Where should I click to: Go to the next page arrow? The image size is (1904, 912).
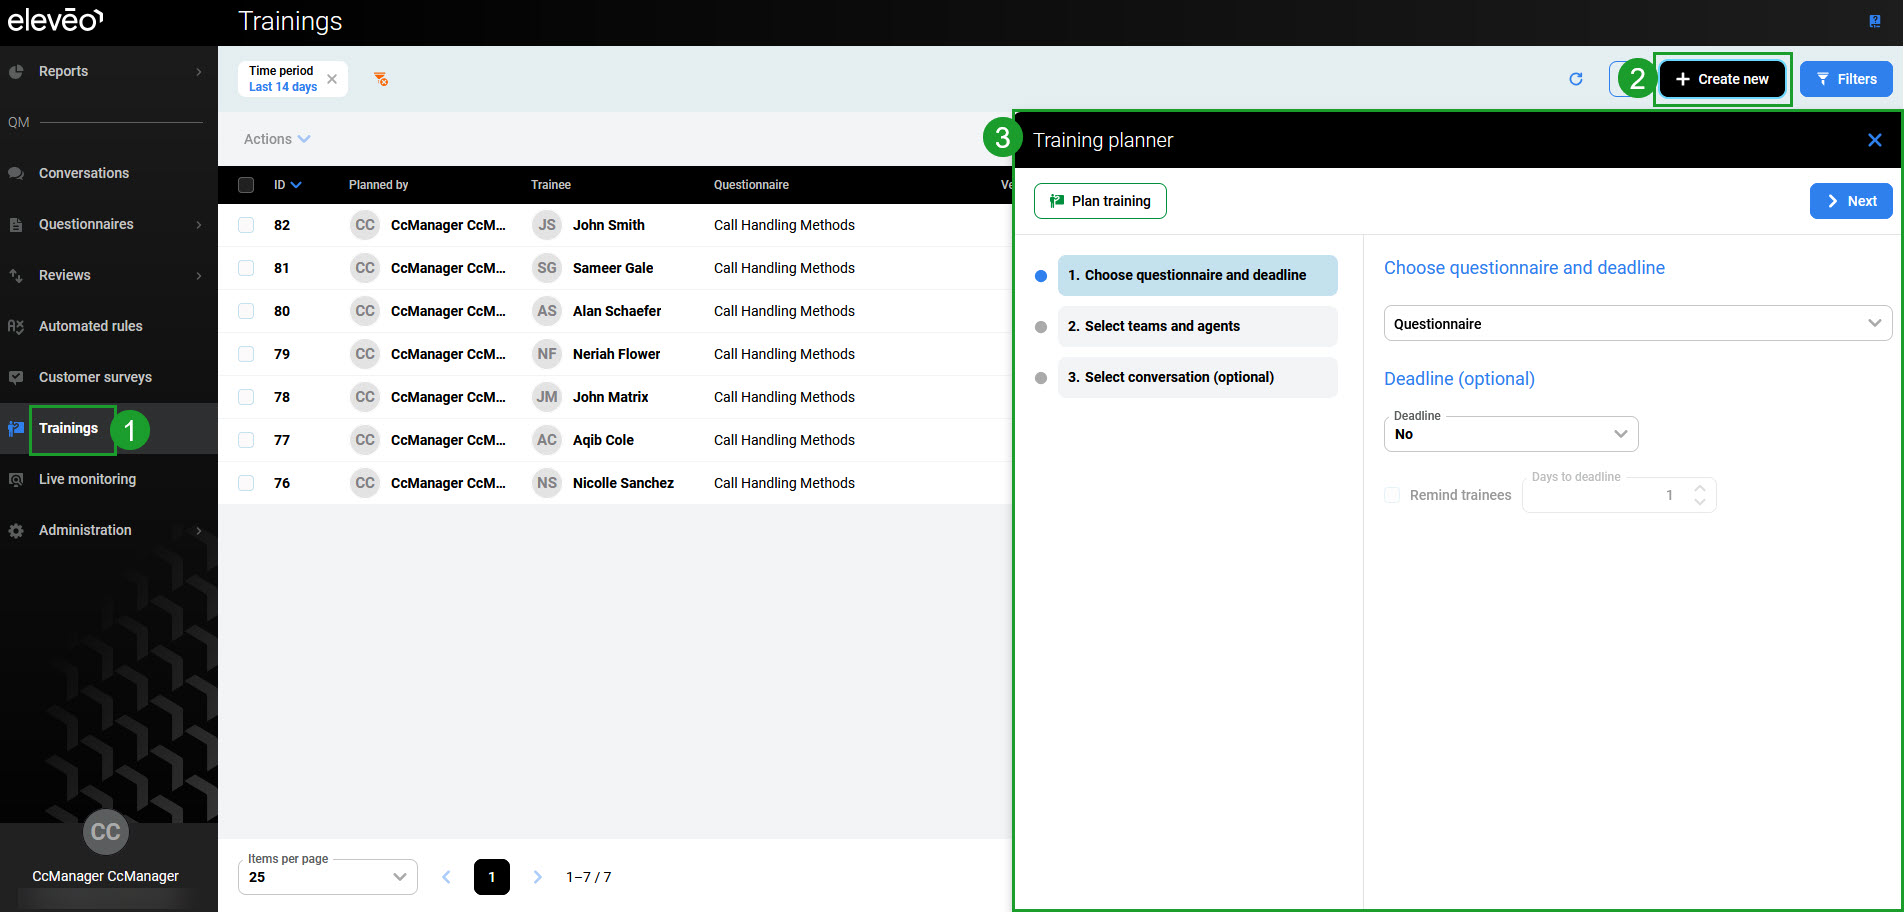(537, 877)
